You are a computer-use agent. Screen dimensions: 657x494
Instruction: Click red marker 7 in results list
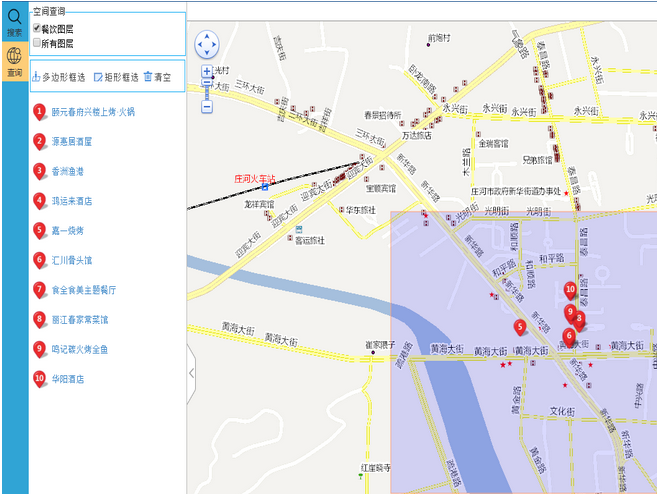click(x=39, y=290)
